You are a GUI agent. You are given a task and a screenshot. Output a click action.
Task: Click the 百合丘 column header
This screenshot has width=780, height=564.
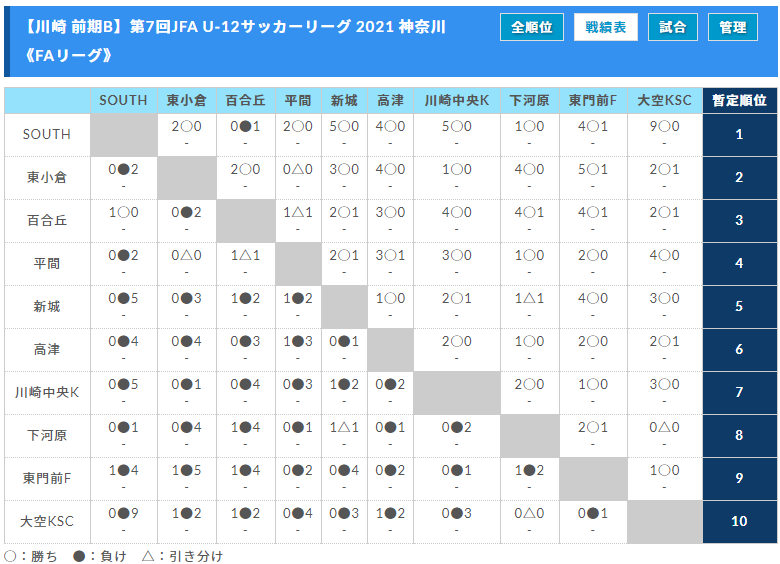point(246,100)
